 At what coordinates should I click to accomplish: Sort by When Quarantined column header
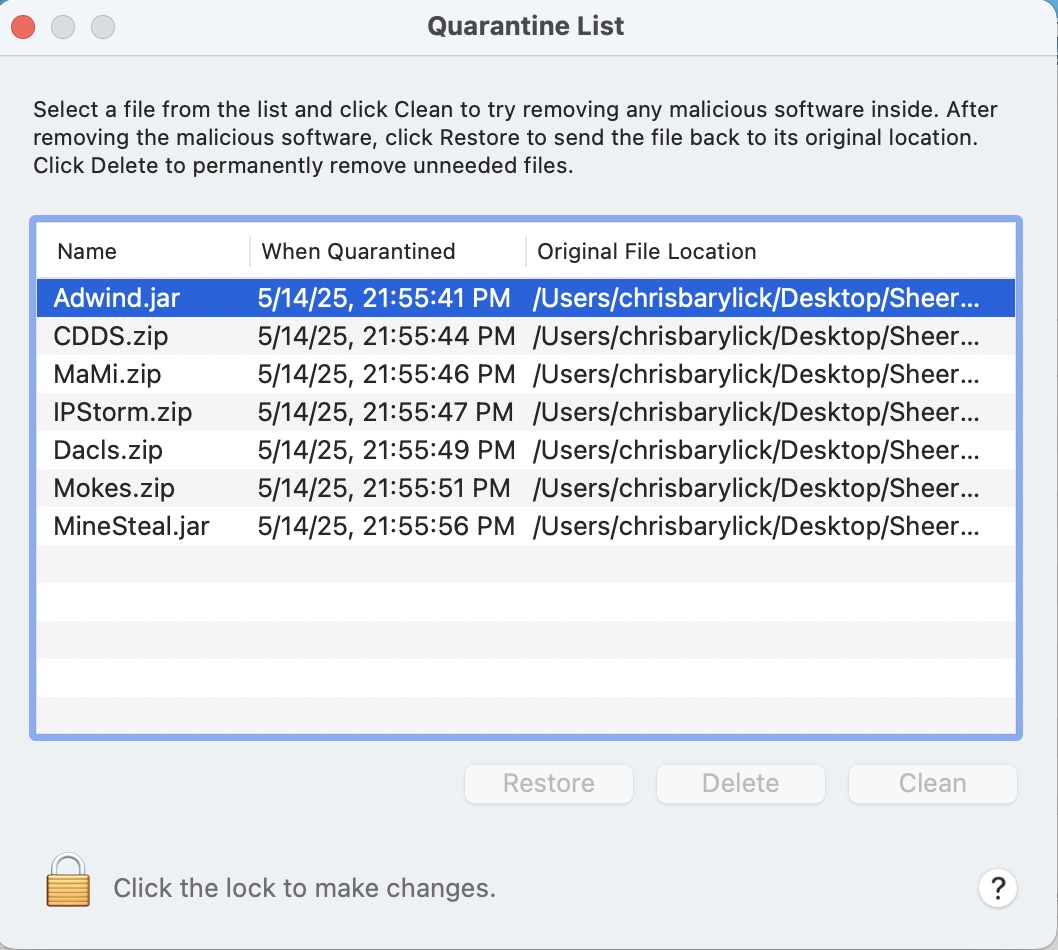pyautogui.click(x=358, y=252)
